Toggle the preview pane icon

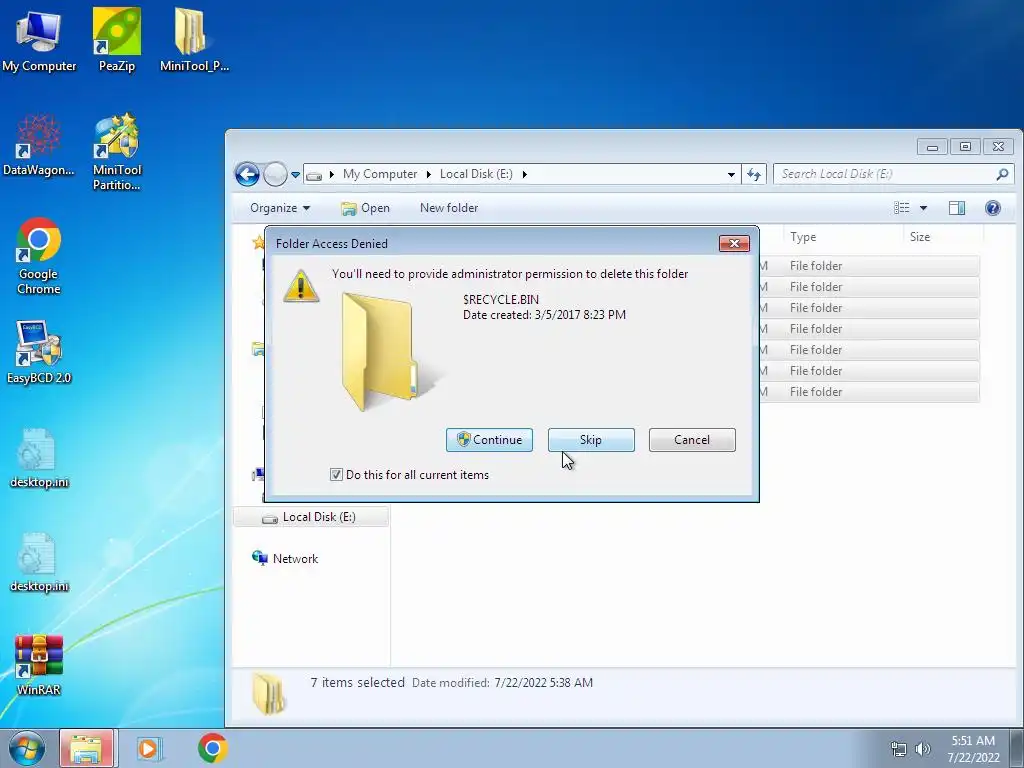click(957, 208)
